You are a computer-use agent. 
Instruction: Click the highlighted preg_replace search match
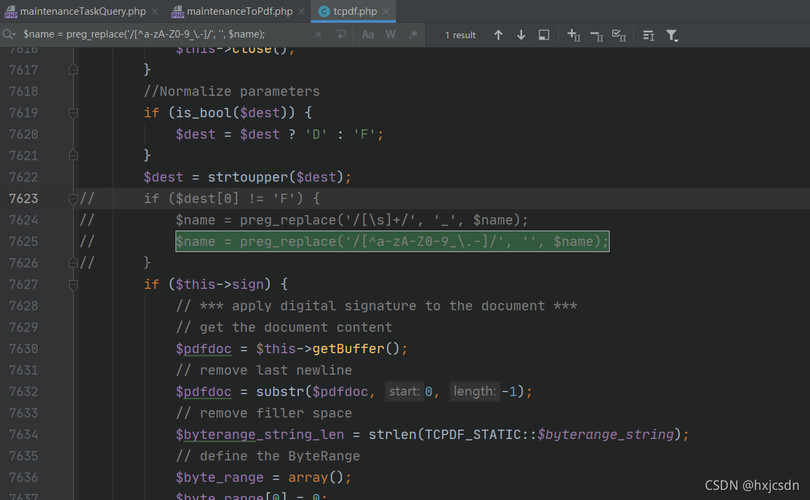click(x=392, y=241)
